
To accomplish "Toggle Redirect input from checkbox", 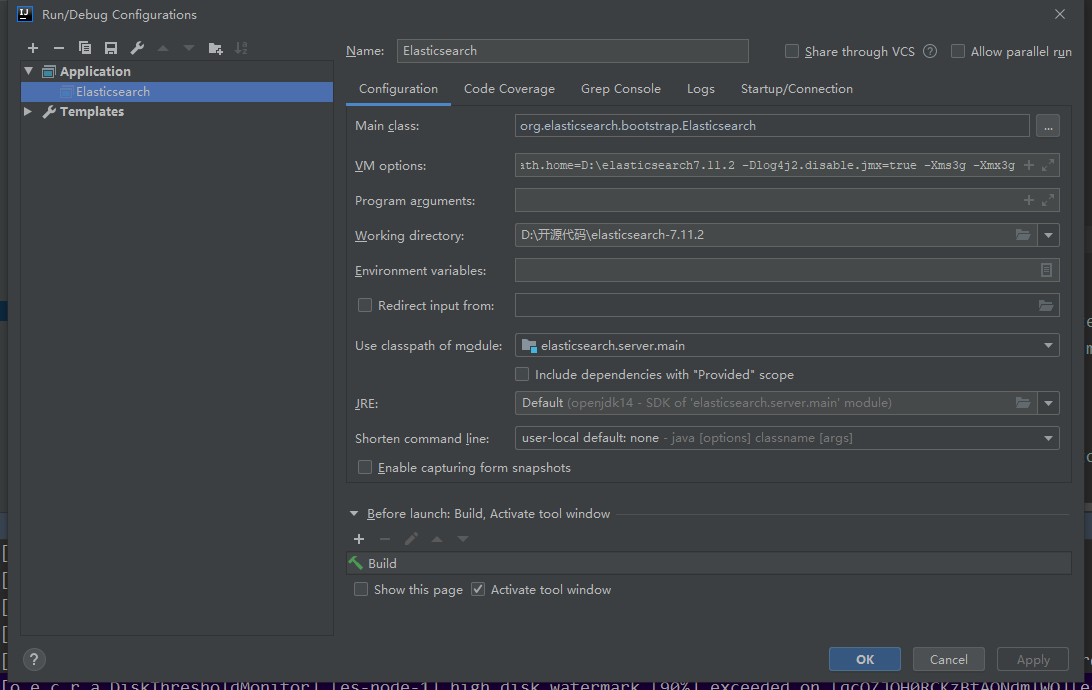I will click(364, 306).
